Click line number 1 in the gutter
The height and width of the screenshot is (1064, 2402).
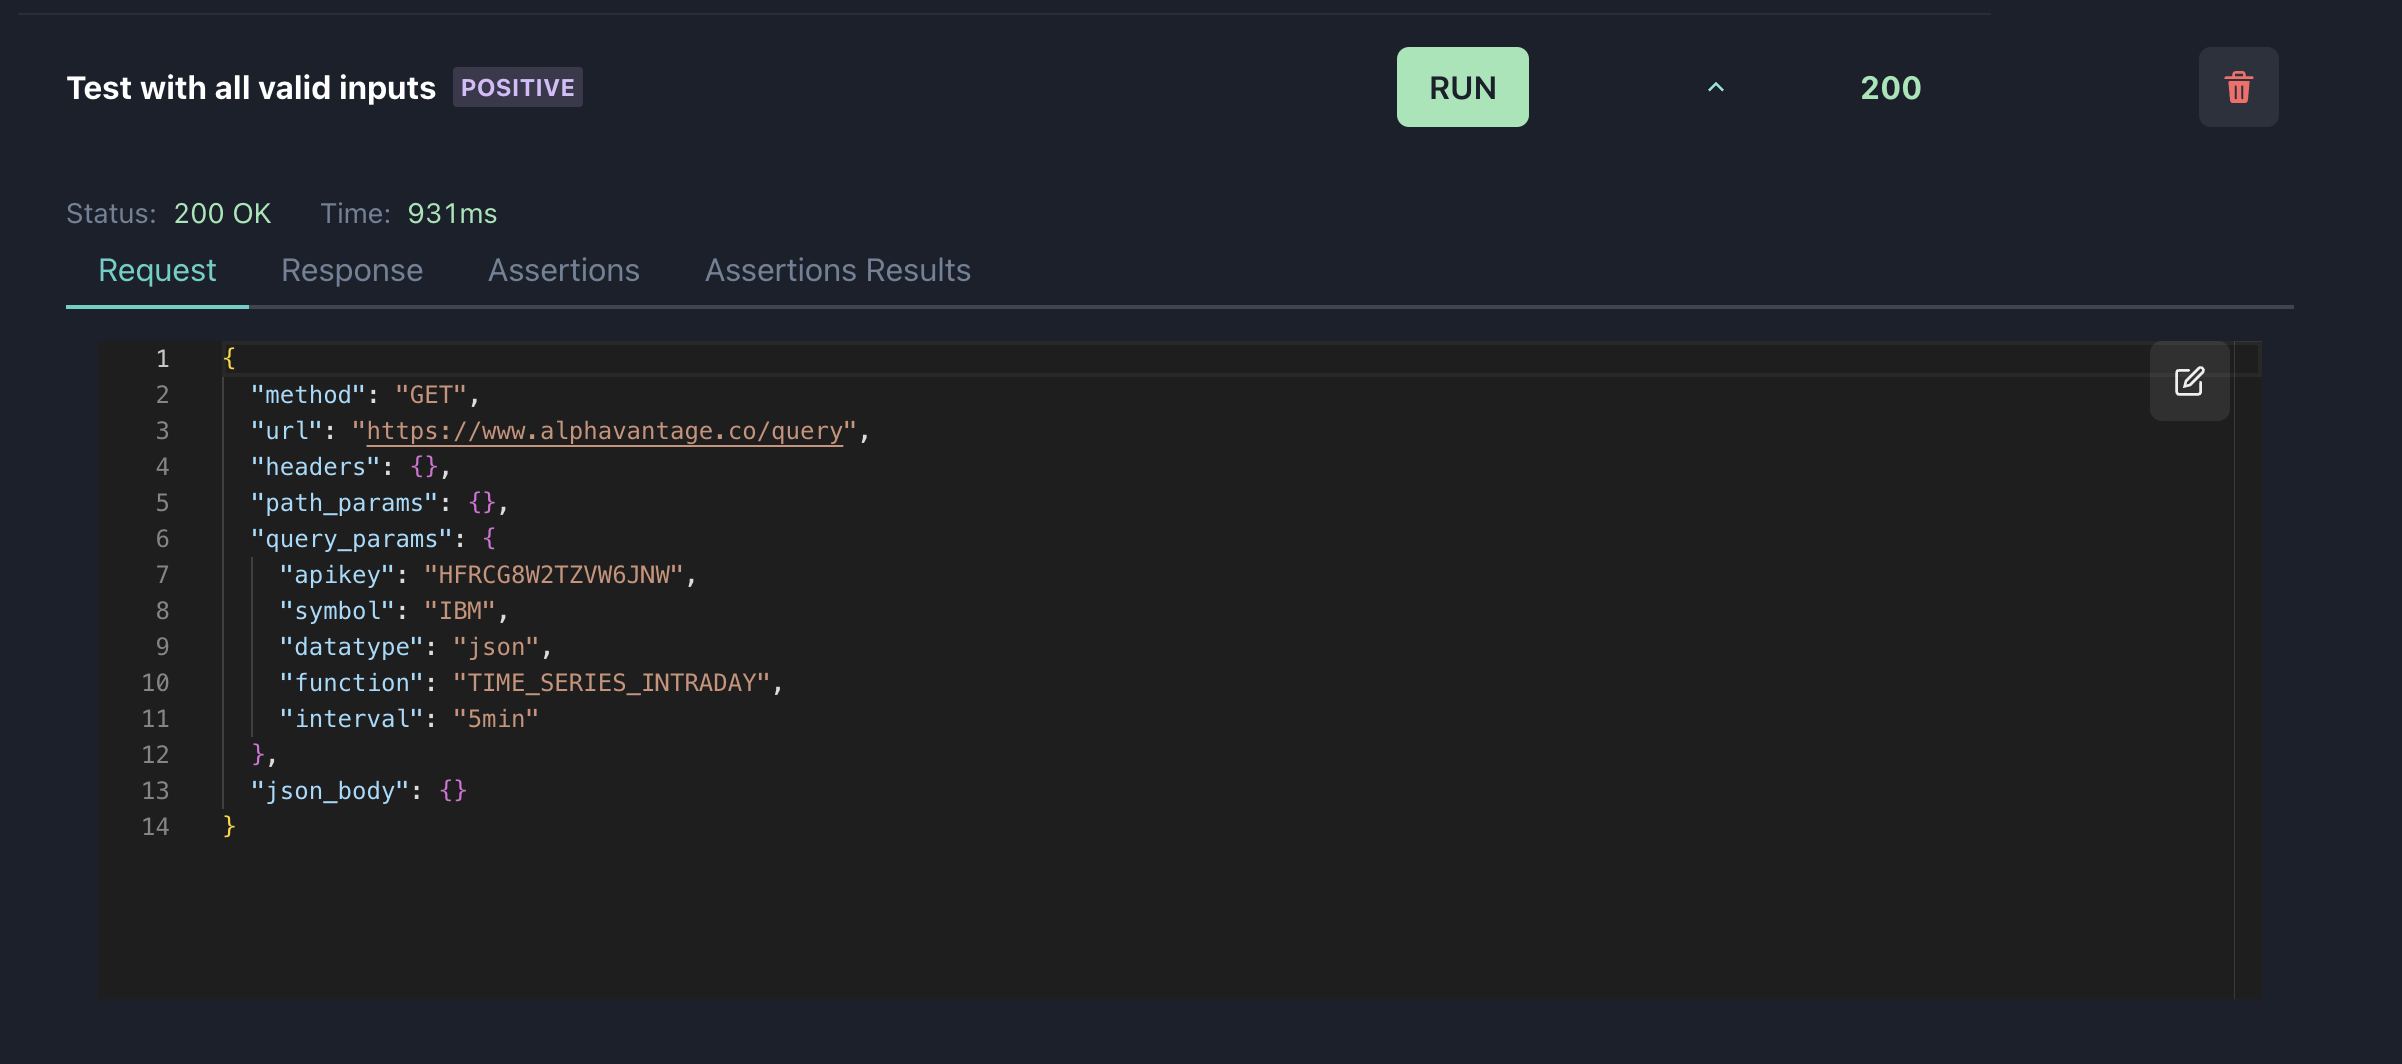(x=162, y=359)
